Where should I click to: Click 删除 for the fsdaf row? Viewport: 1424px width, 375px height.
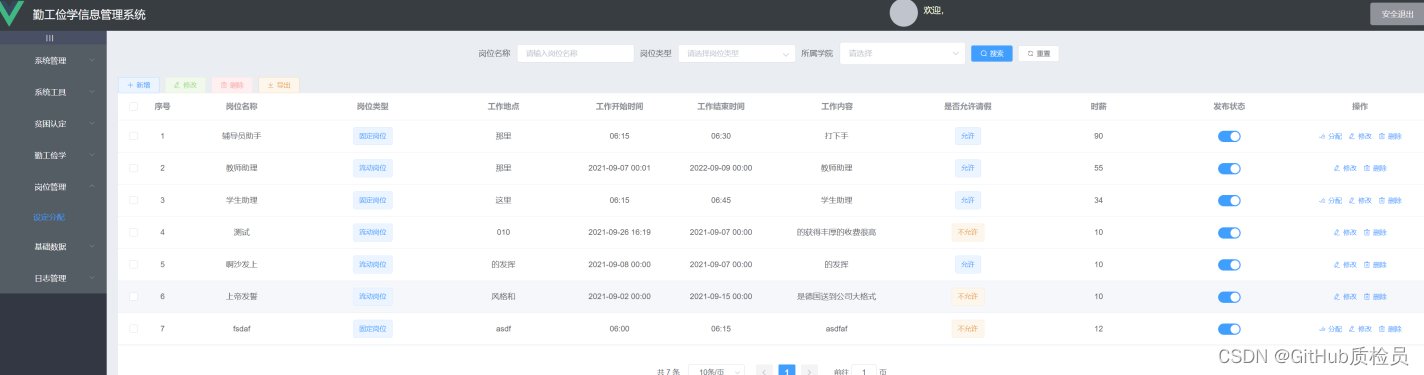coord(1389,328)
